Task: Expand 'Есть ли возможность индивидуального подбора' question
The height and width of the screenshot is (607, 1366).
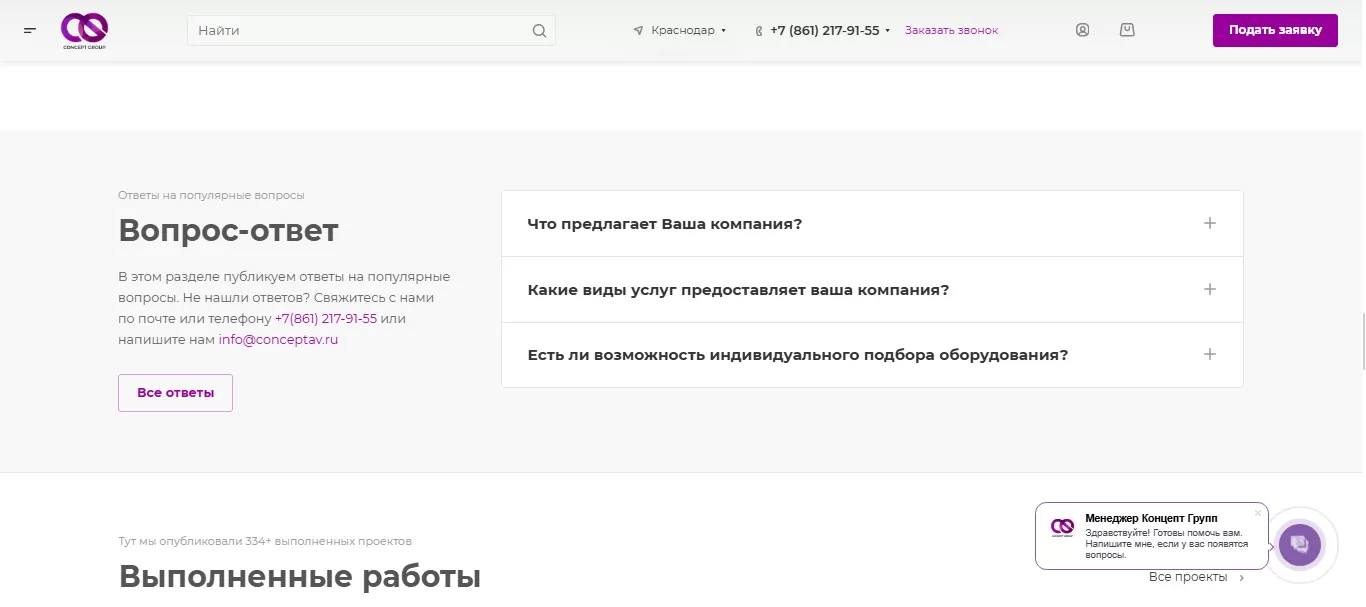Action: tap(1209, 354)
